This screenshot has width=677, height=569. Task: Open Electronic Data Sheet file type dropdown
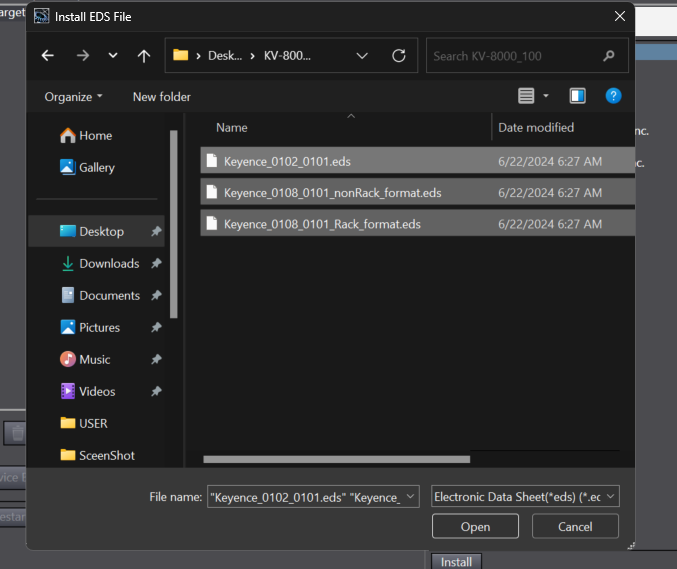pyautogui.click(x=525, y=496)
